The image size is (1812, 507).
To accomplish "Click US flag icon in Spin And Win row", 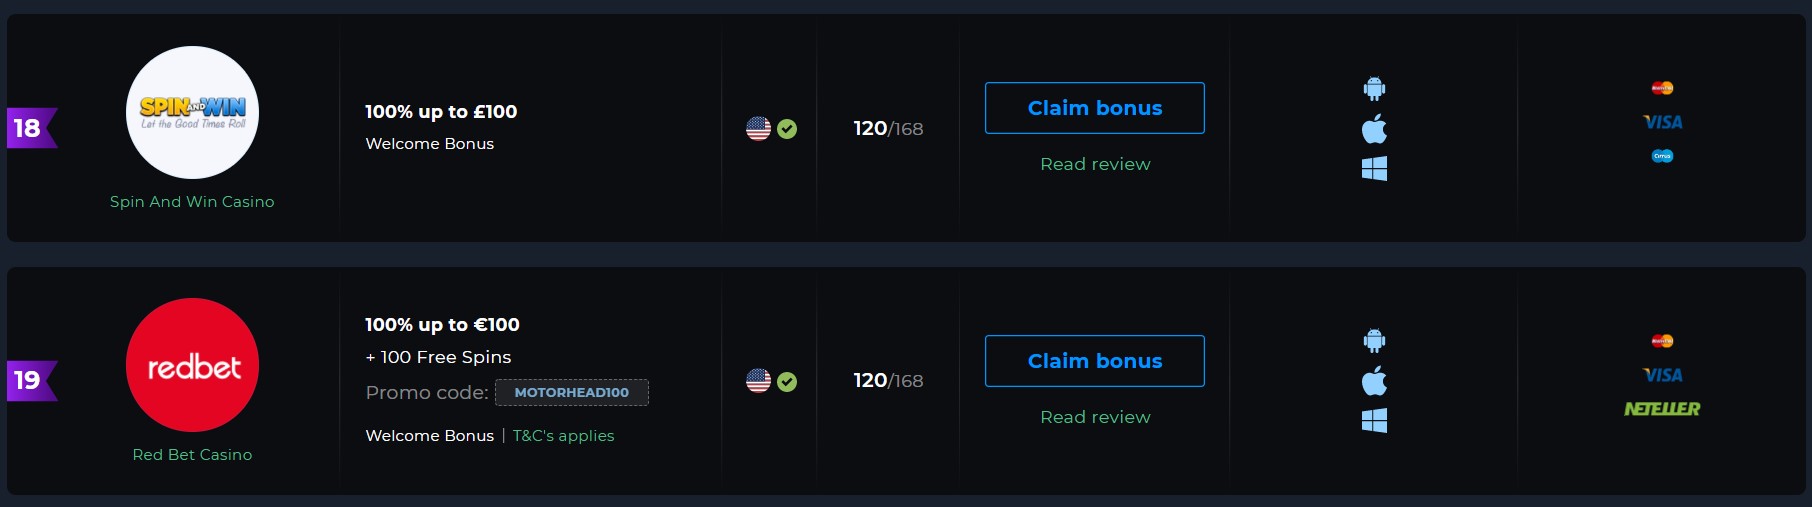I will pos(758,129).
